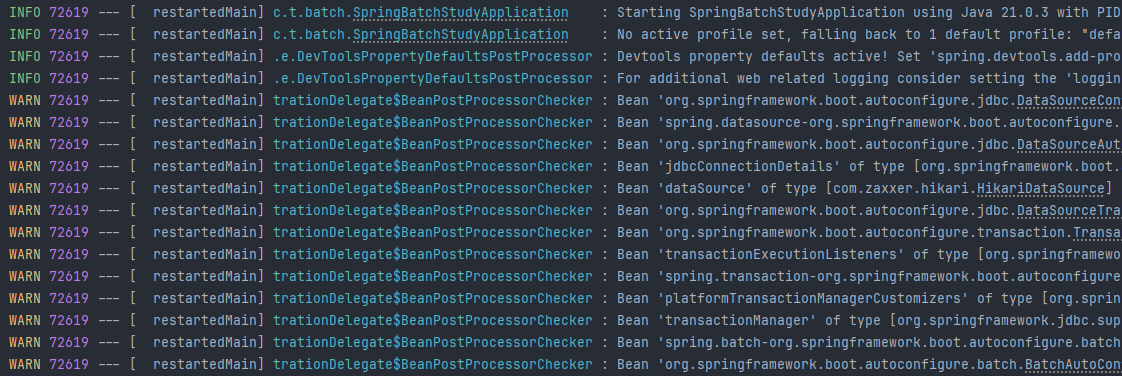Screen dimensions: 1122x376
Task: Select the 'spring.batch-org.springframework' bean warning text
Action: [x=869, y=342]
